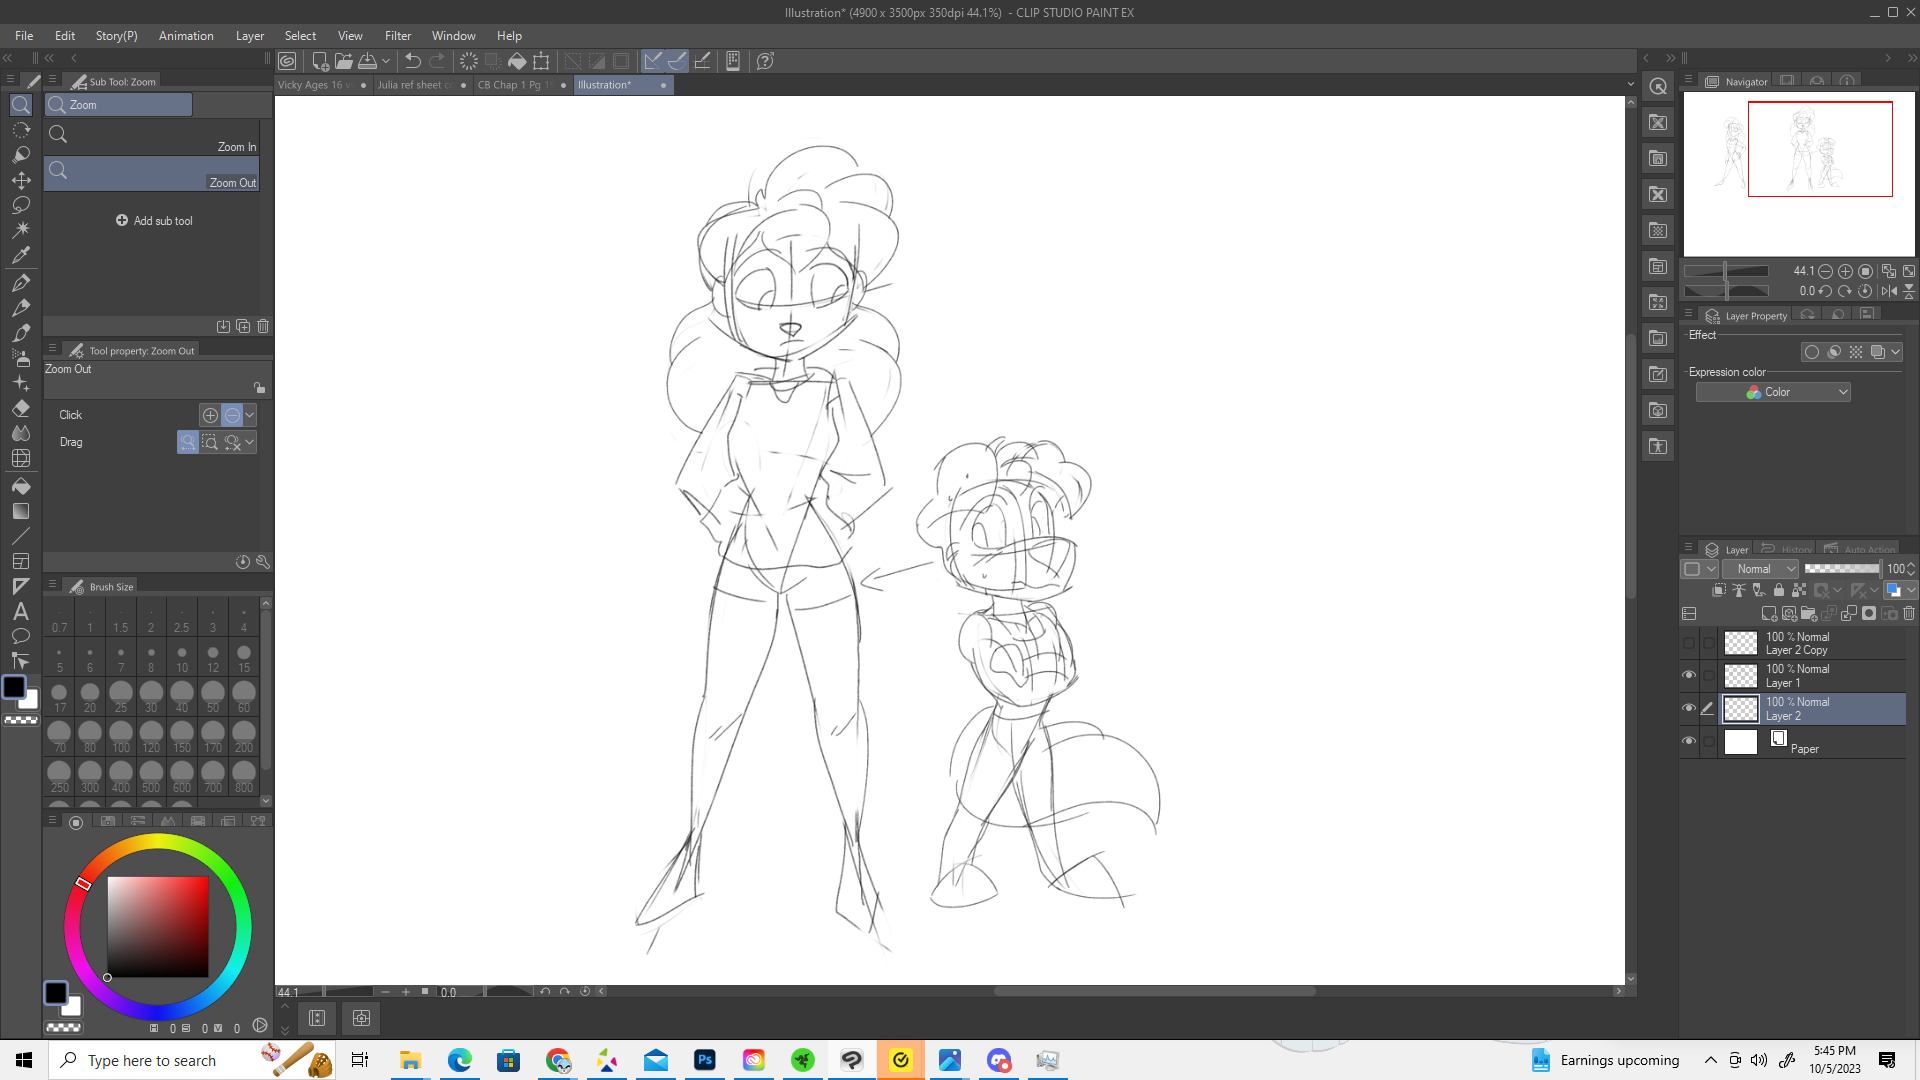The image size is (1920, 1080).
Task: Select the Move layer tool
Action: click(21, 180)
